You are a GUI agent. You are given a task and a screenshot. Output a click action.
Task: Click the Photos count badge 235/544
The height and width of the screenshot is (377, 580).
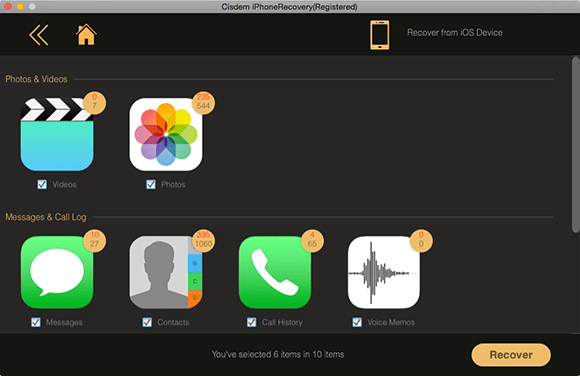point(203,102)
